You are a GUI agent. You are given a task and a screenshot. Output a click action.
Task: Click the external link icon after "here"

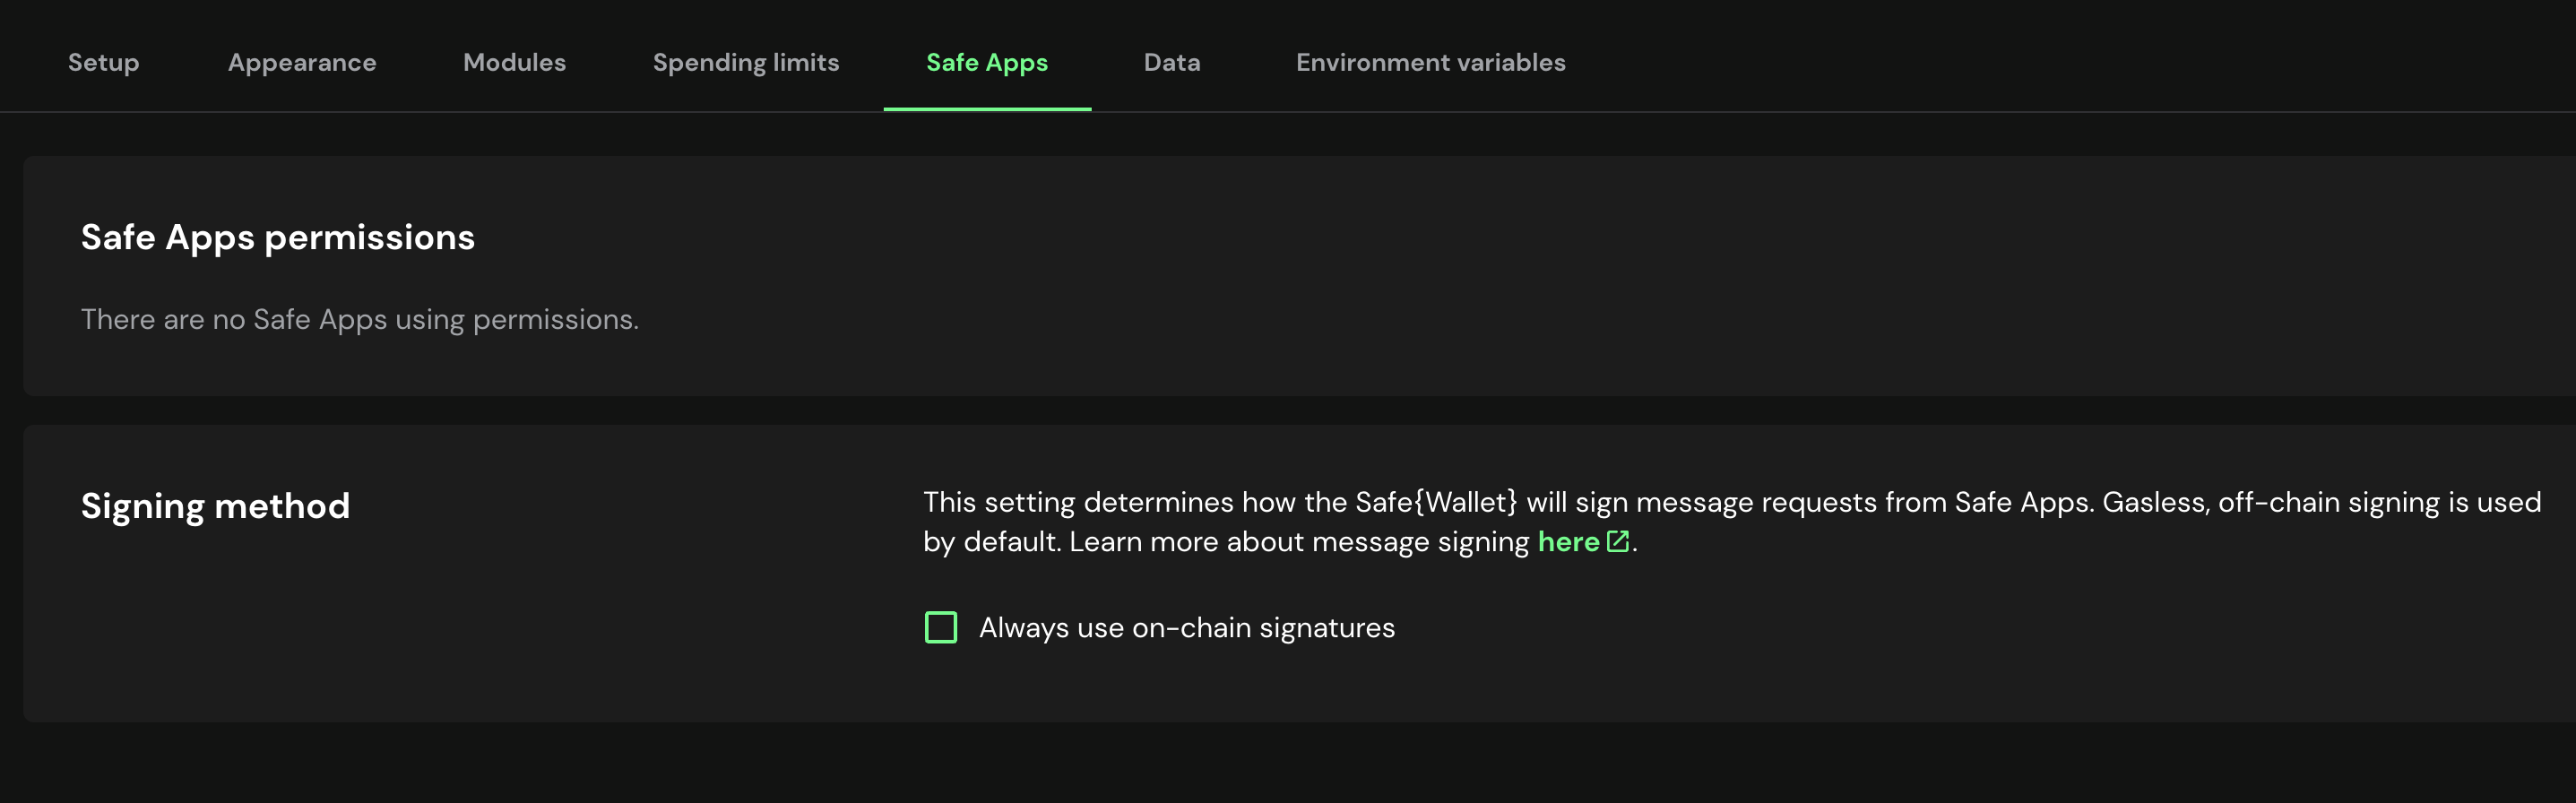(x=1617, y=541)
